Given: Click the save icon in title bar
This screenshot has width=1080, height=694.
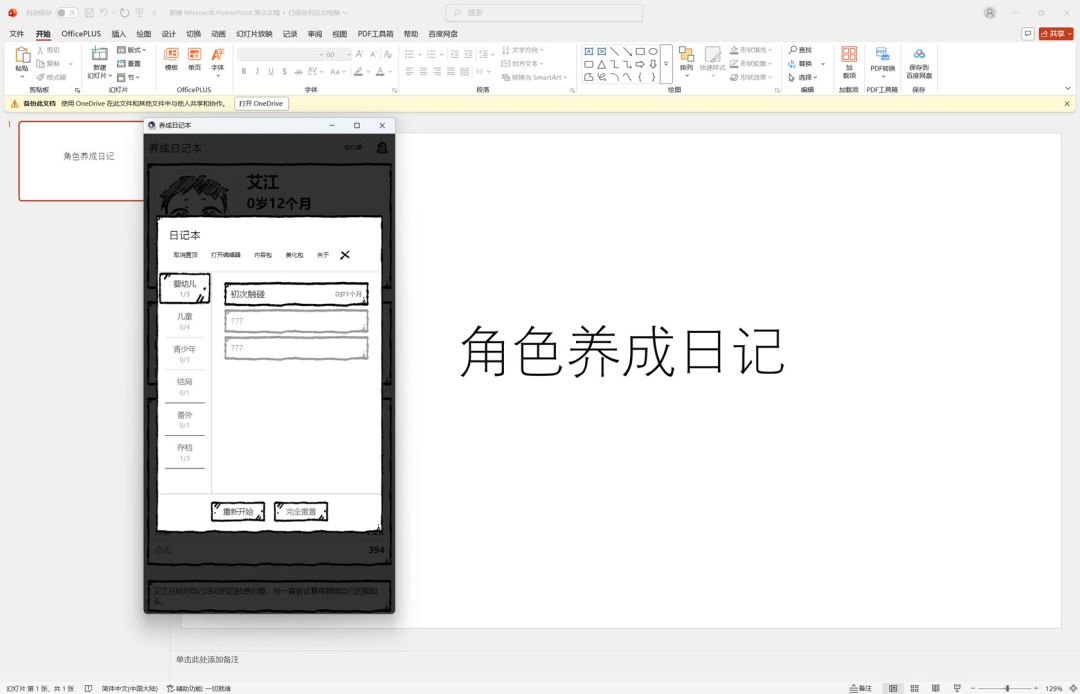Looking at the screenshot, I should pos(90,12).
